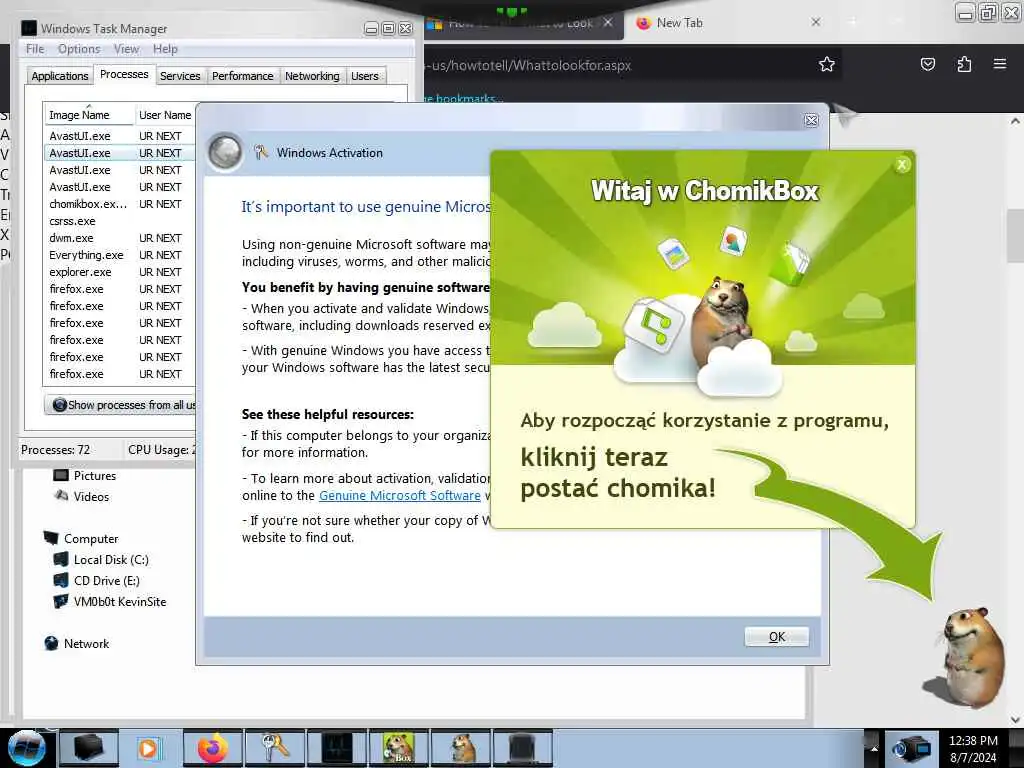Image resolution: width=1024 pixels, height=768 pixels.
Task: Click the back orb in Windows Activation
Action: point(225,152)
